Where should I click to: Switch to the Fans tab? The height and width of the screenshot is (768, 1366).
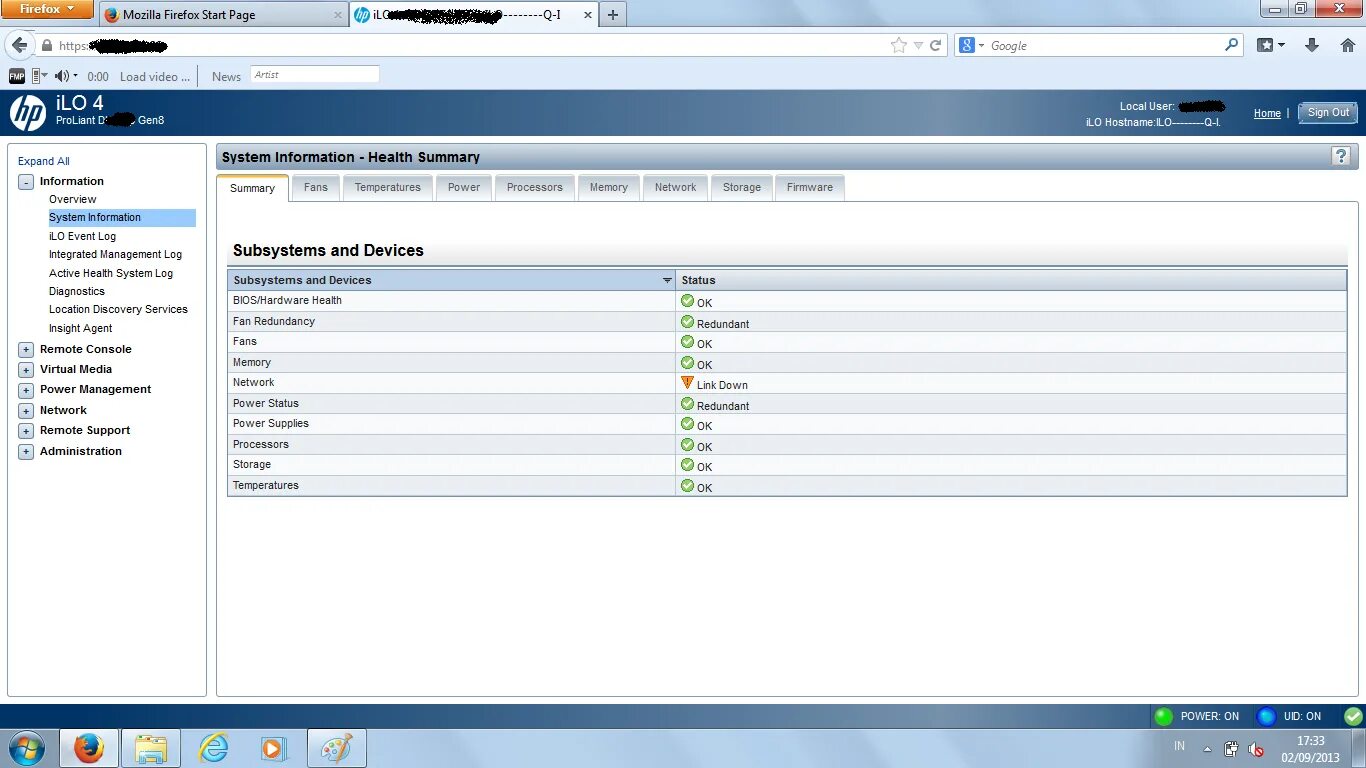316,187
